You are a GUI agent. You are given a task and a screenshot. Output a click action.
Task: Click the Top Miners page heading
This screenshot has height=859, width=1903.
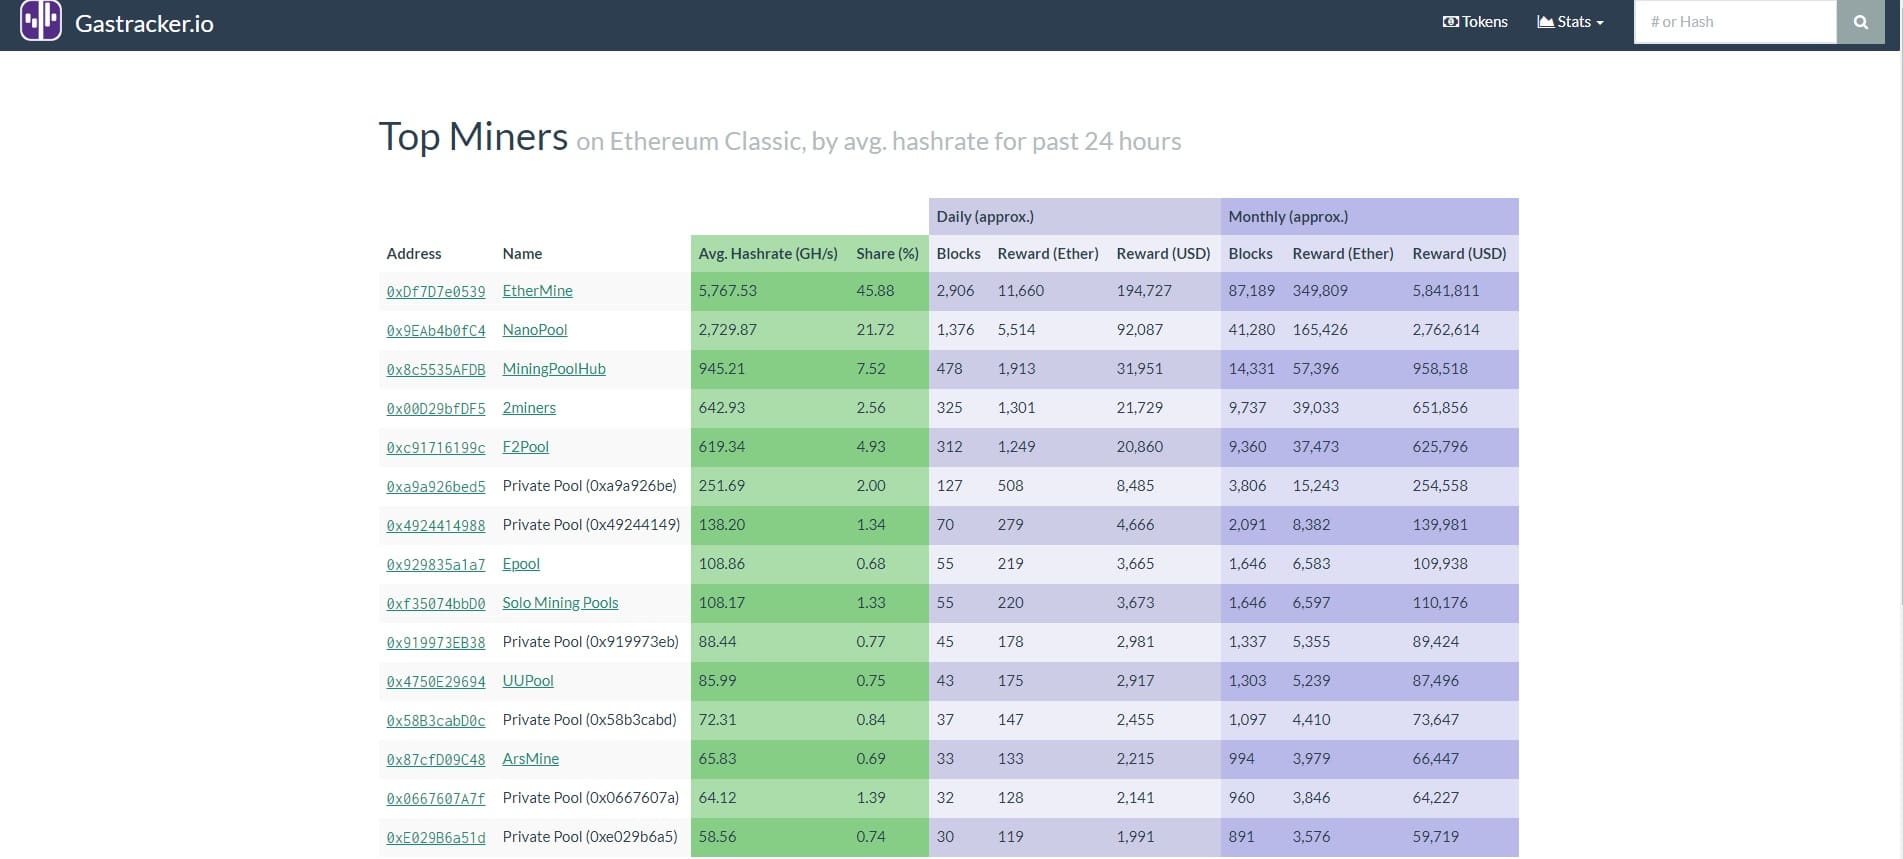473,137
